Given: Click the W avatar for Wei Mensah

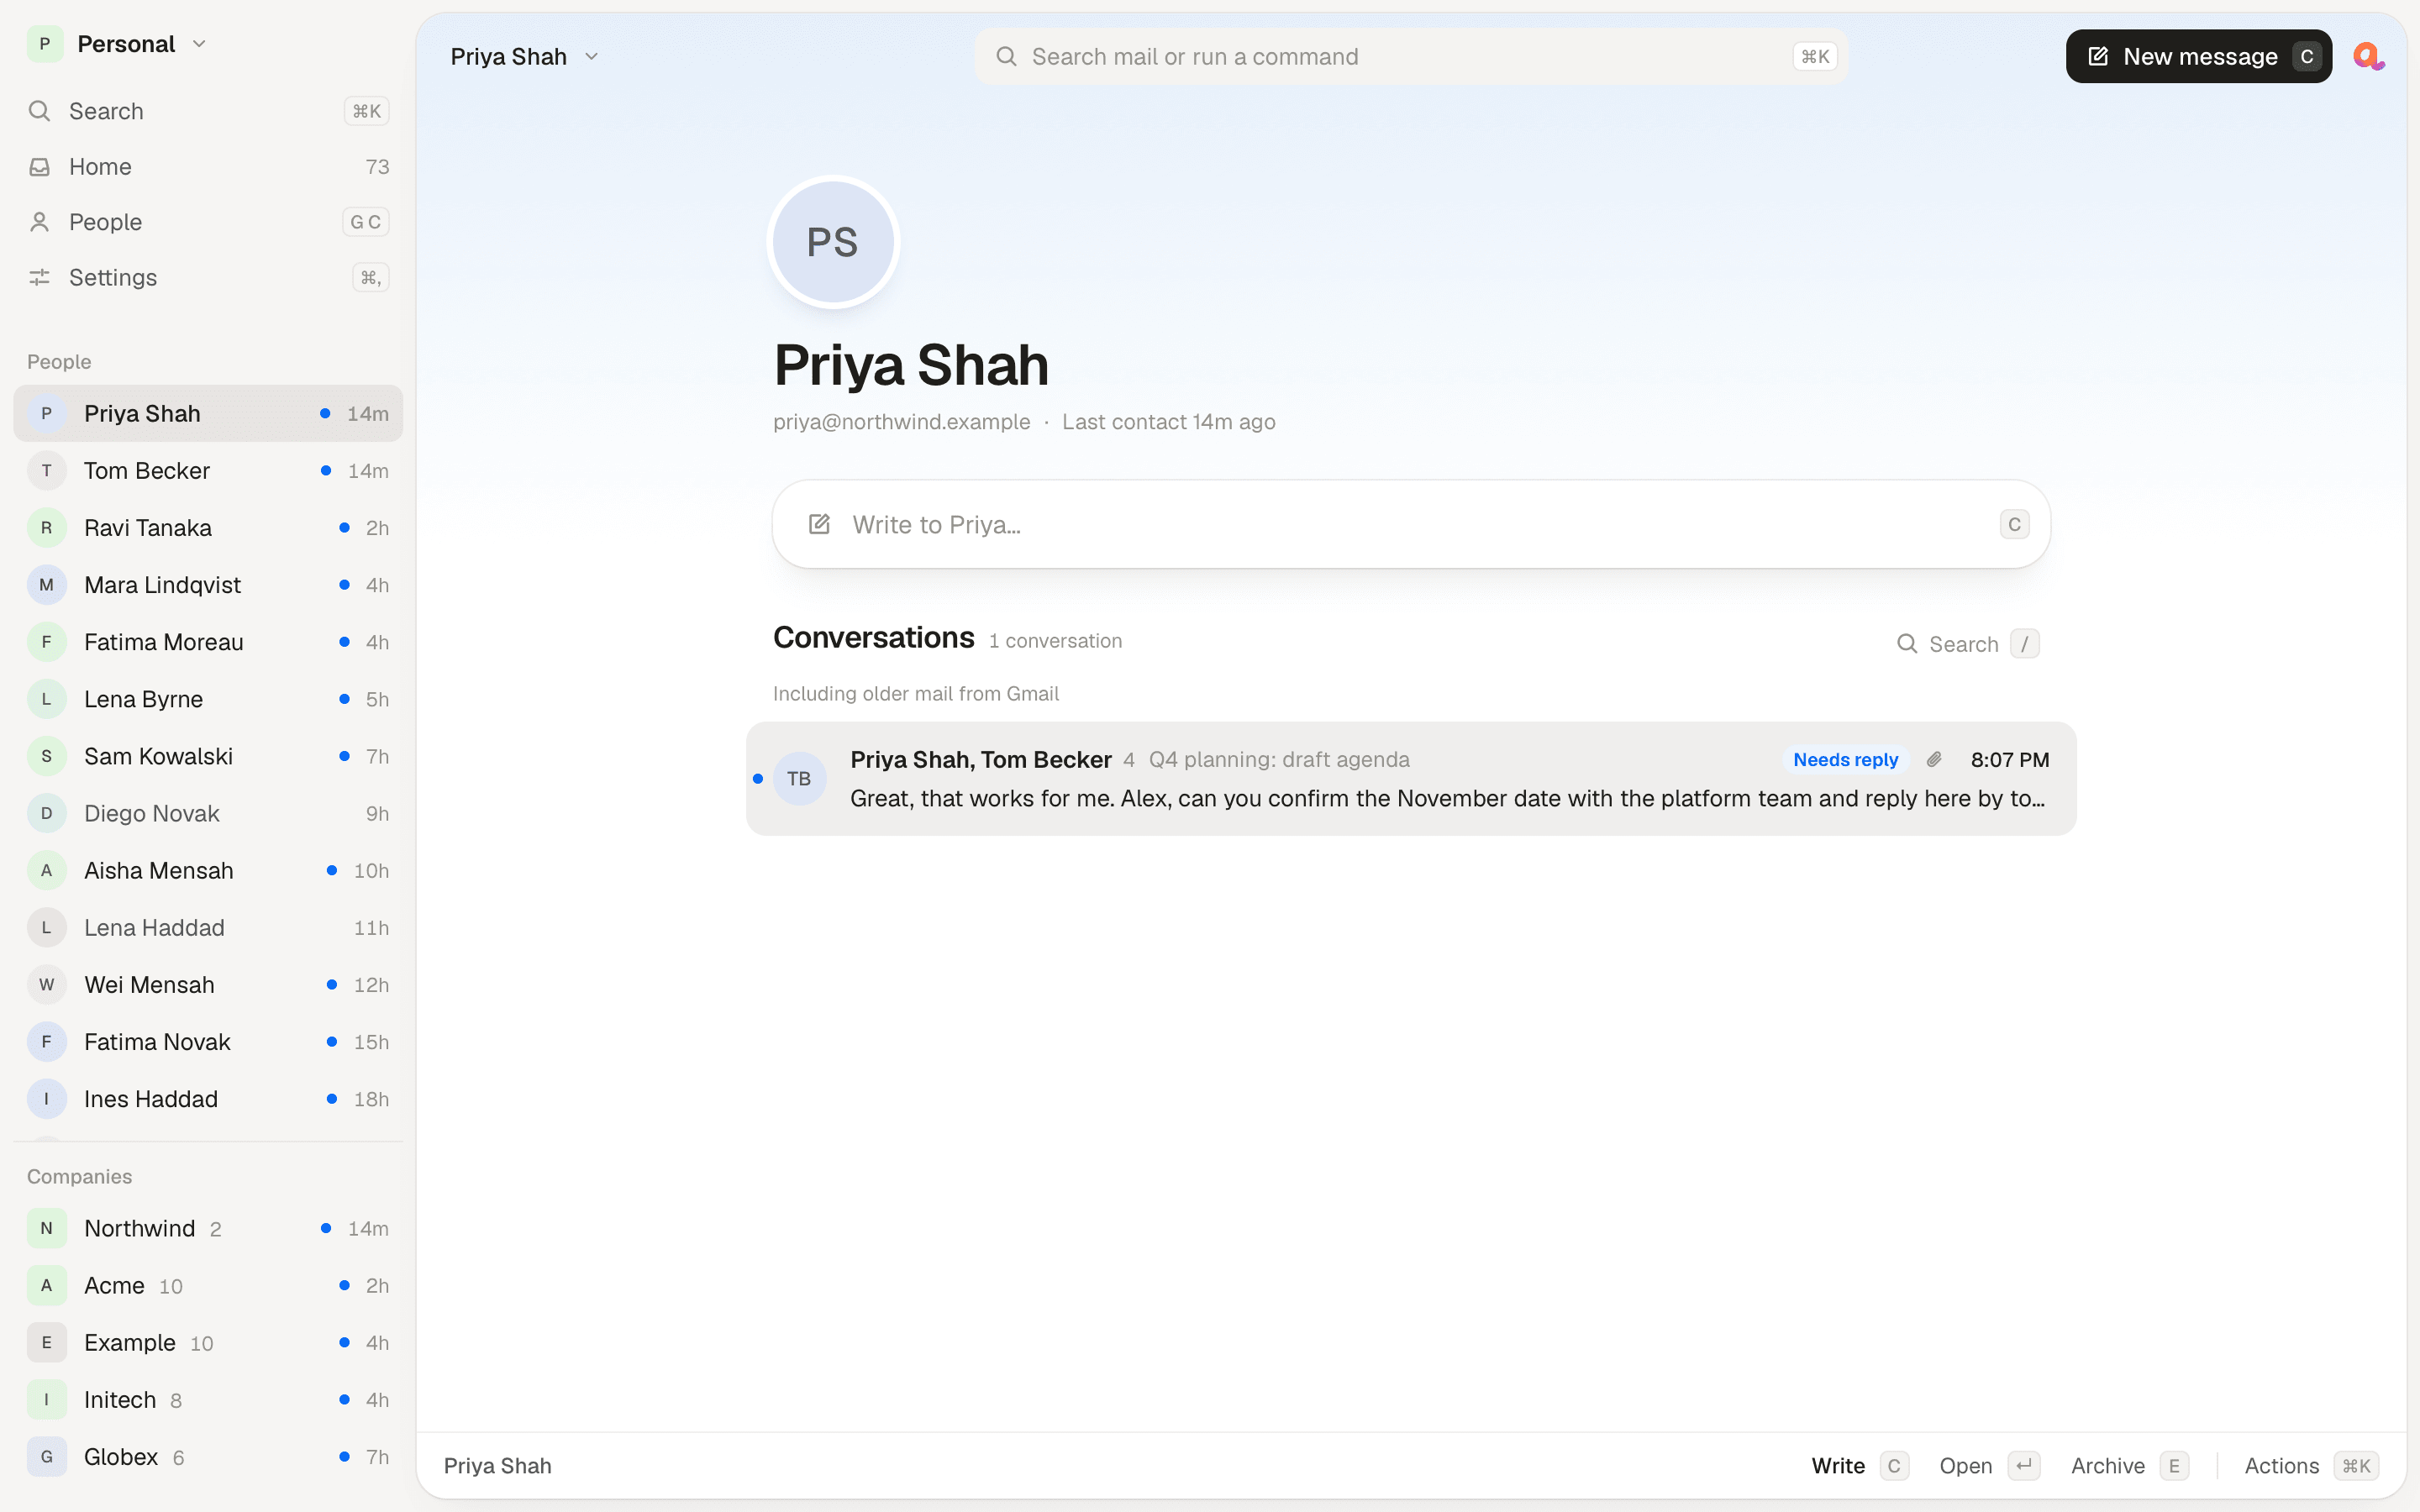Looking at the screenshot, I should pyautogui.click(x=47, y=985).
